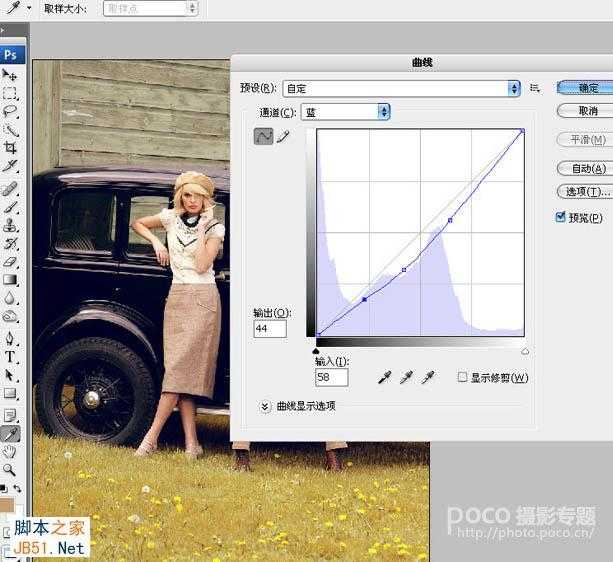Viewport: 613px width, 562px height.
Task: Select the Shape tool
Action: pyautogui.click(x=9, y=393)
